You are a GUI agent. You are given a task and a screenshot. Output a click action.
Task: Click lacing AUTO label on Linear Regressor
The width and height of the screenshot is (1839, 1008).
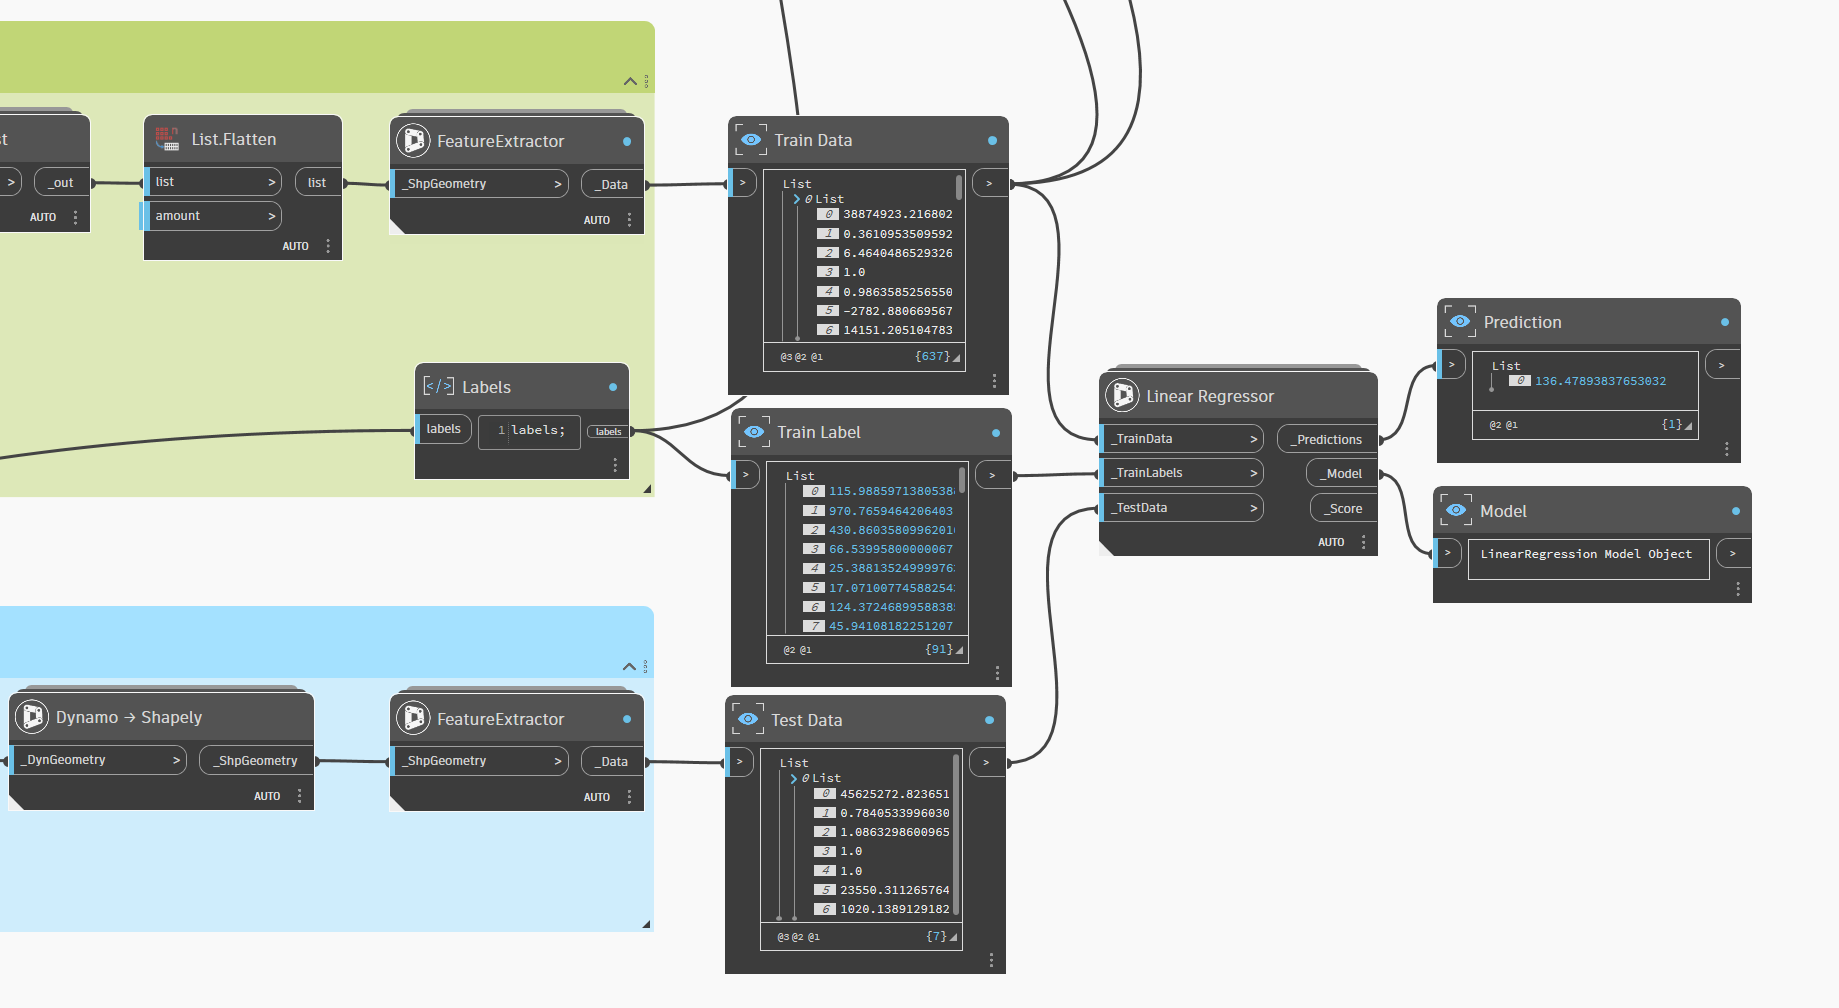click(x=1331, y=542)
